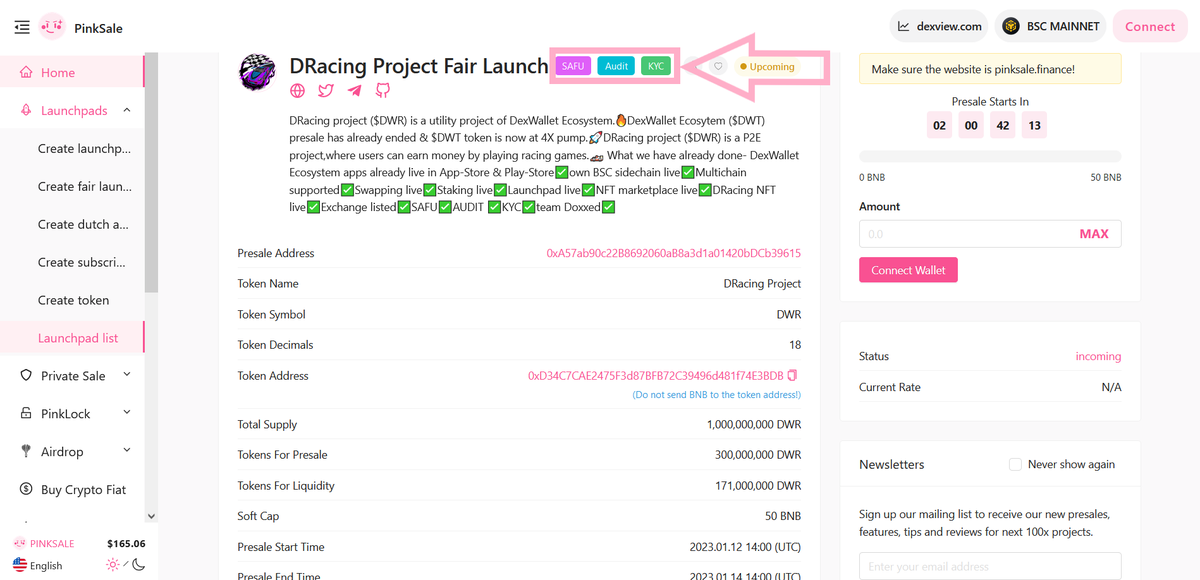Screen dimensions: 1200x580
Task: Click the presale progress bar
Action: point(990,156)
